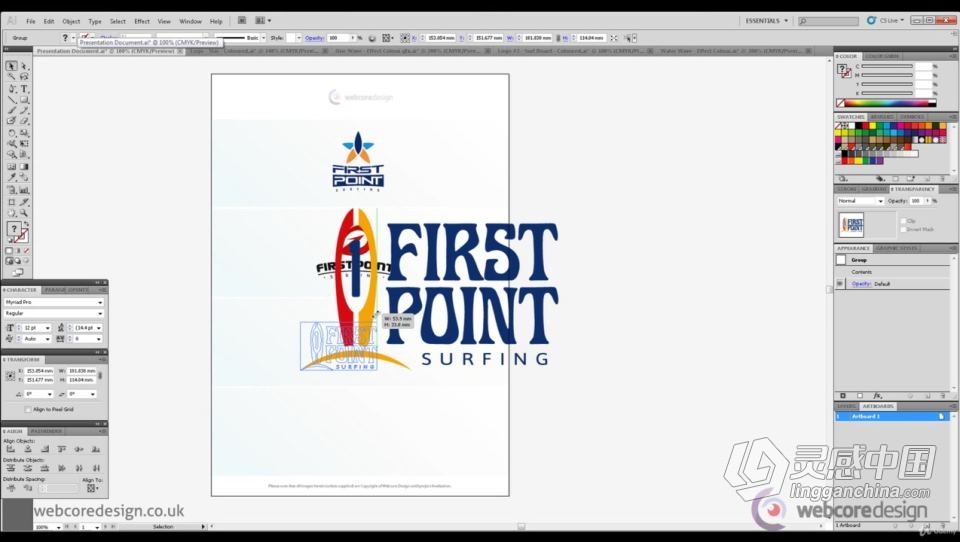Click the First Point thumbnail in Transparency
The height and width of the screenshot is (542, 960).
(x=851, y=225)
